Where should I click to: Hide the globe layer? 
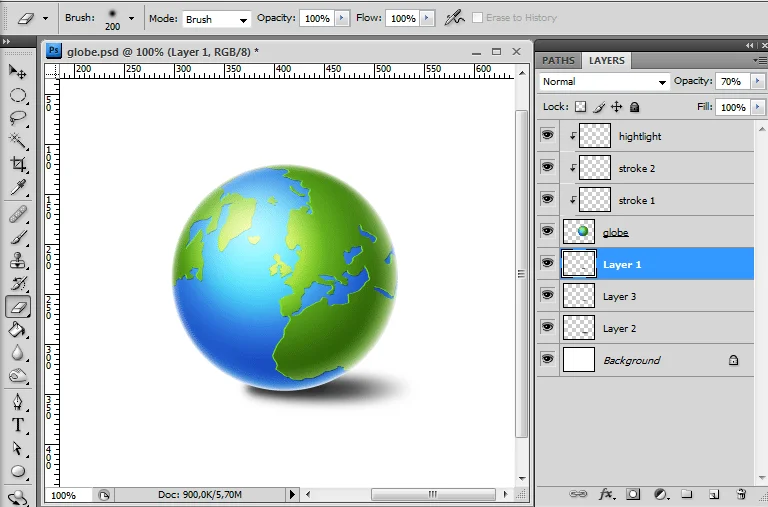548,231
